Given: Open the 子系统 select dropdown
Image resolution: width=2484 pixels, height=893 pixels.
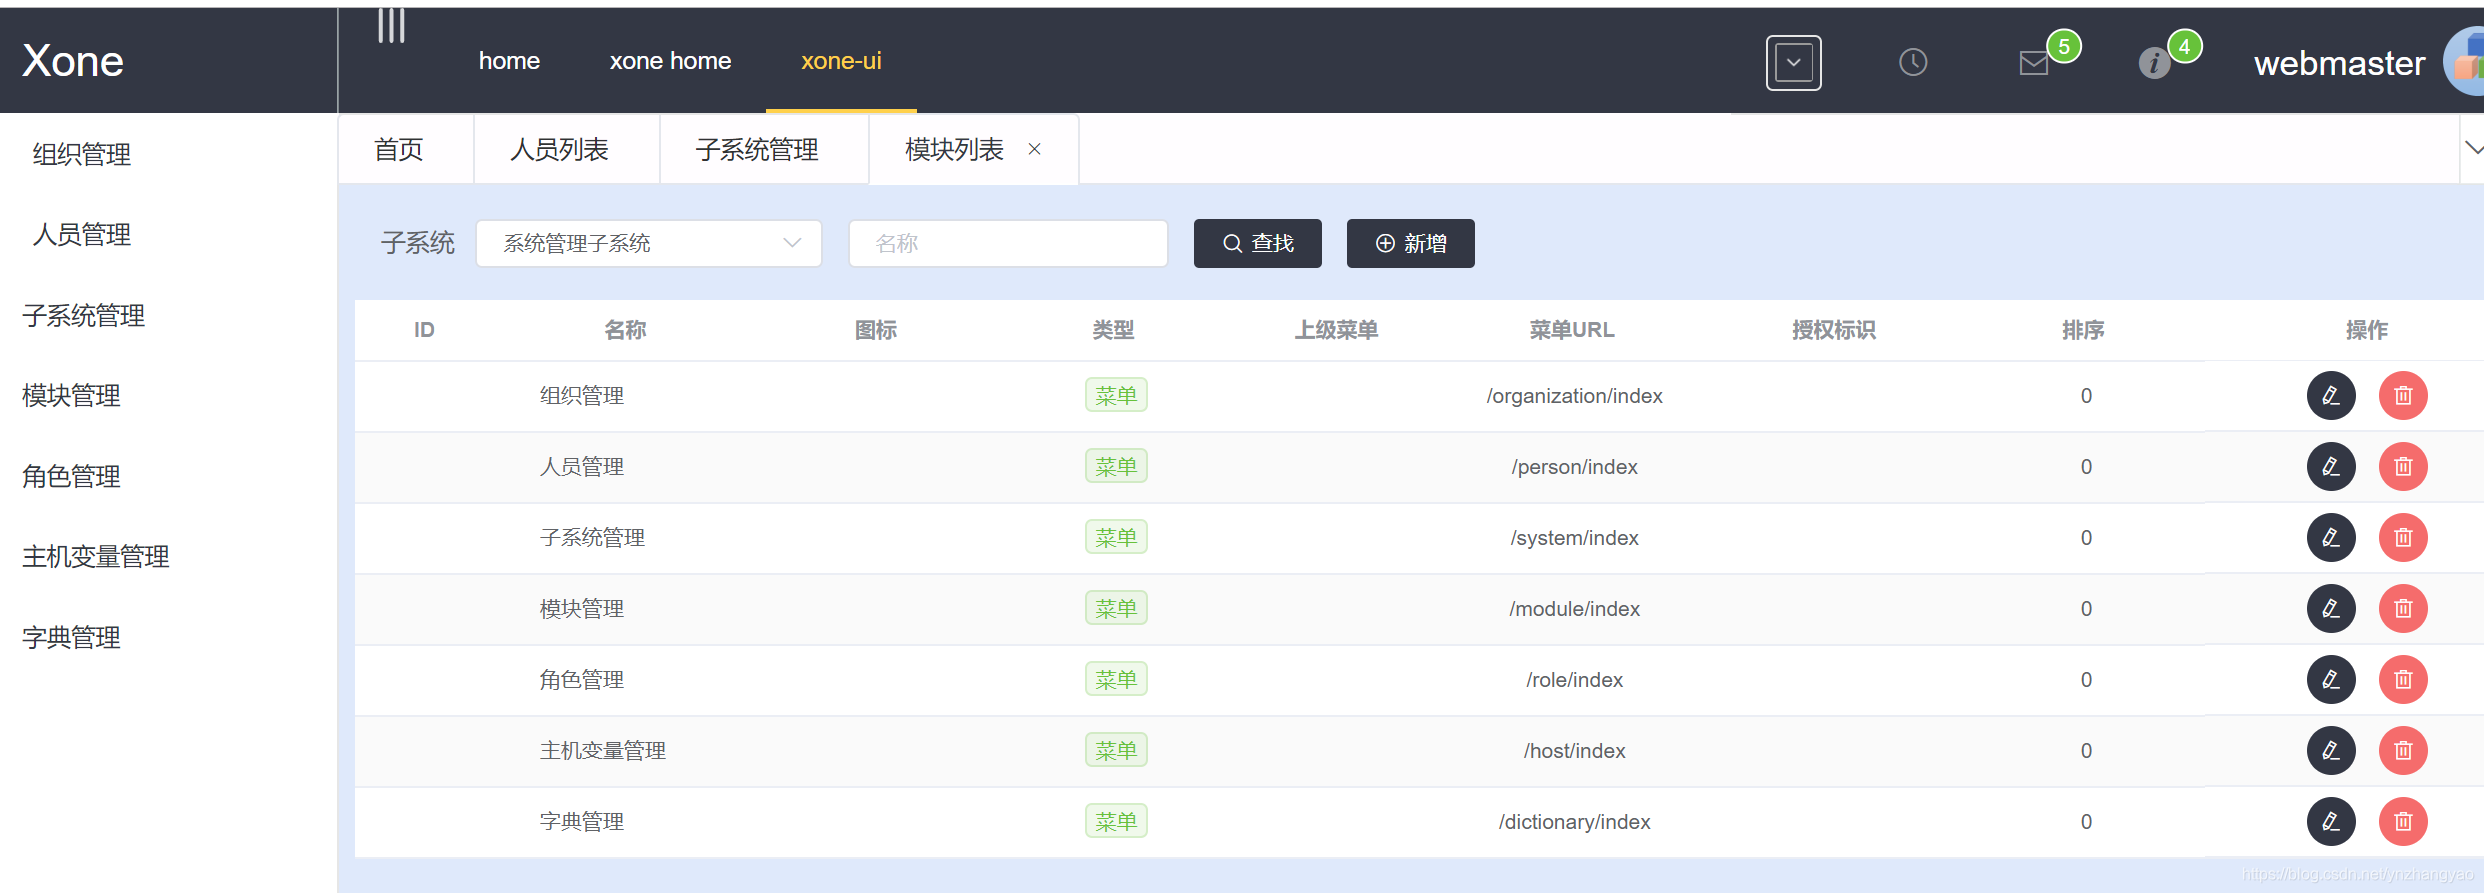Looking at the screenshot, I should [649, 243].
